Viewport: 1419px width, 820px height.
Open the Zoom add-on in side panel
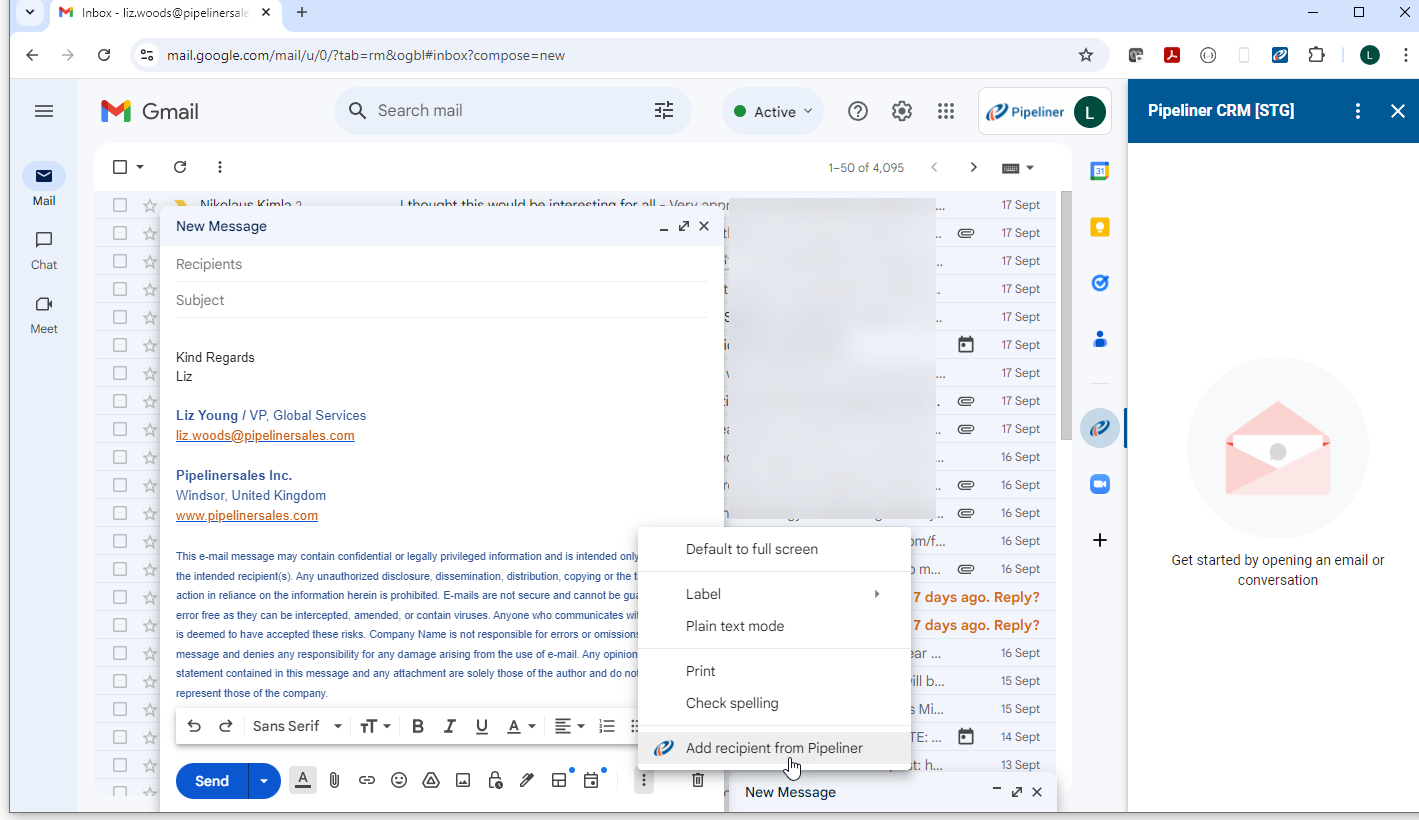(x=1100, y=484)
